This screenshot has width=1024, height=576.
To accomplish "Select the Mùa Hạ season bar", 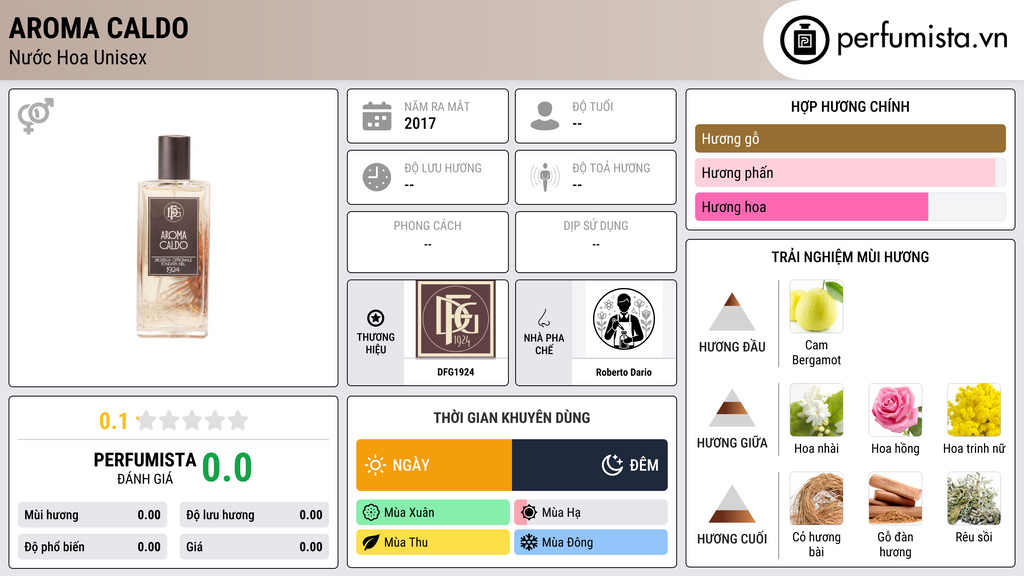I will 591,513.
